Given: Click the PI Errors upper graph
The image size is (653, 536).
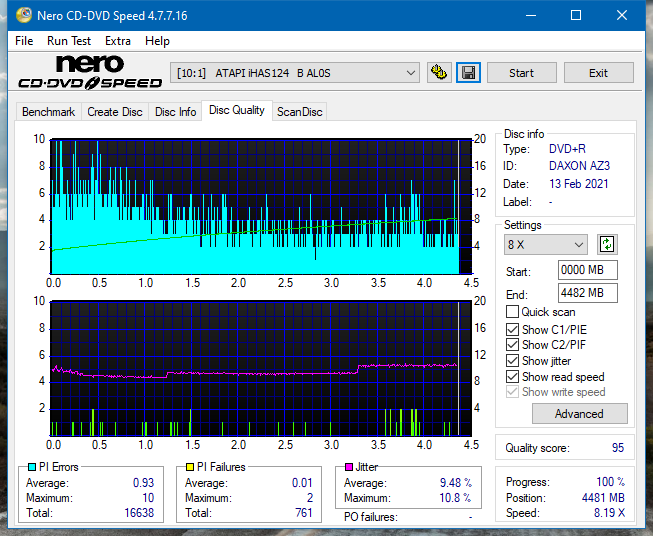Looking at the screenshot, I should pyautogui.click(x=261, y=207).
